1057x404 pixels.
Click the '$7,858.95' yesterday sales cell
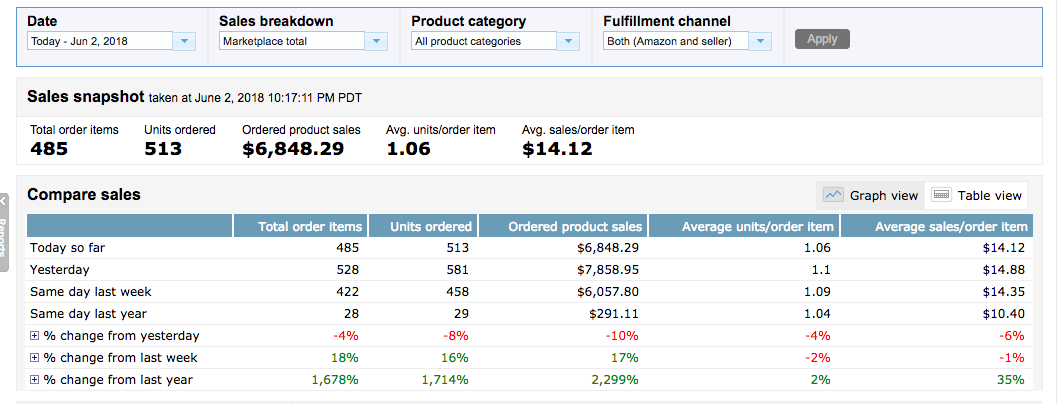tap(608, 270)
